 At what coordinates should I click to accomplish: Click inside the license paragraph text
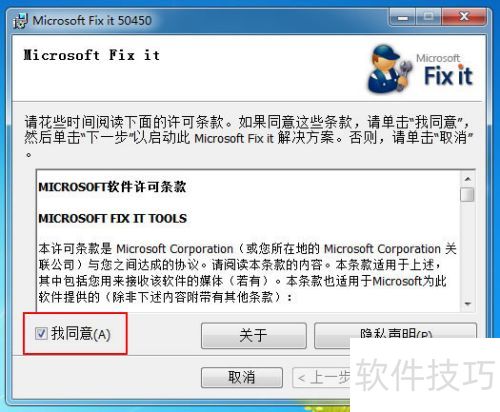pyautogui.click(x=247, y=273)
